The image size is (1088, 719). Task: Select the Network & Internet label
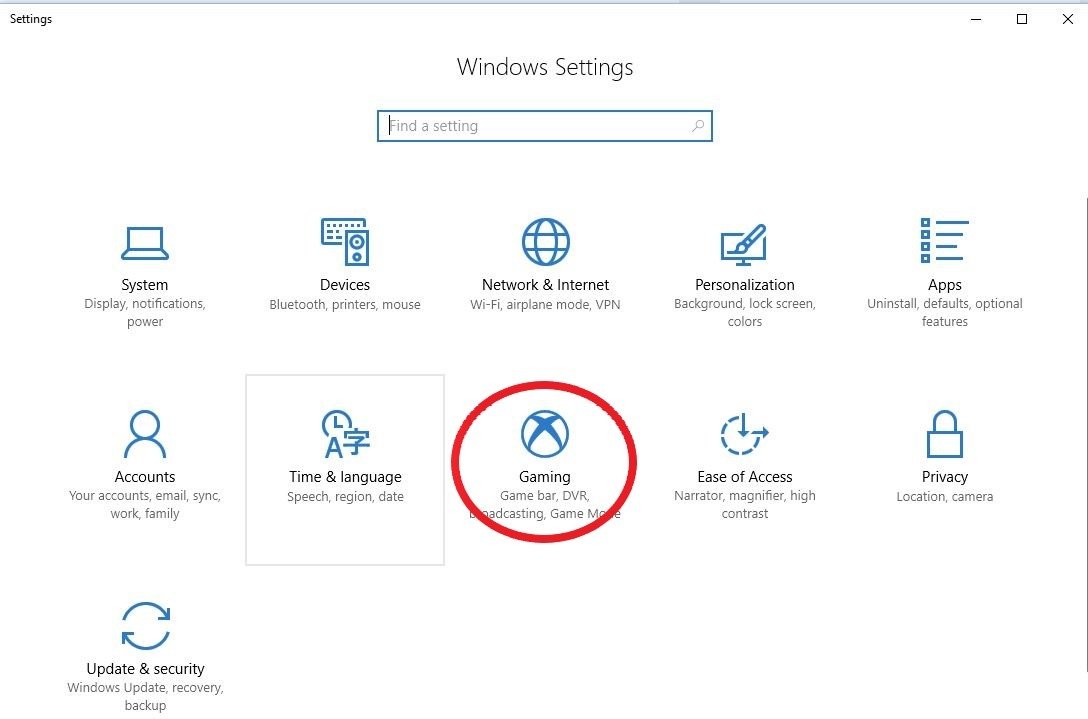coord(545,285)
